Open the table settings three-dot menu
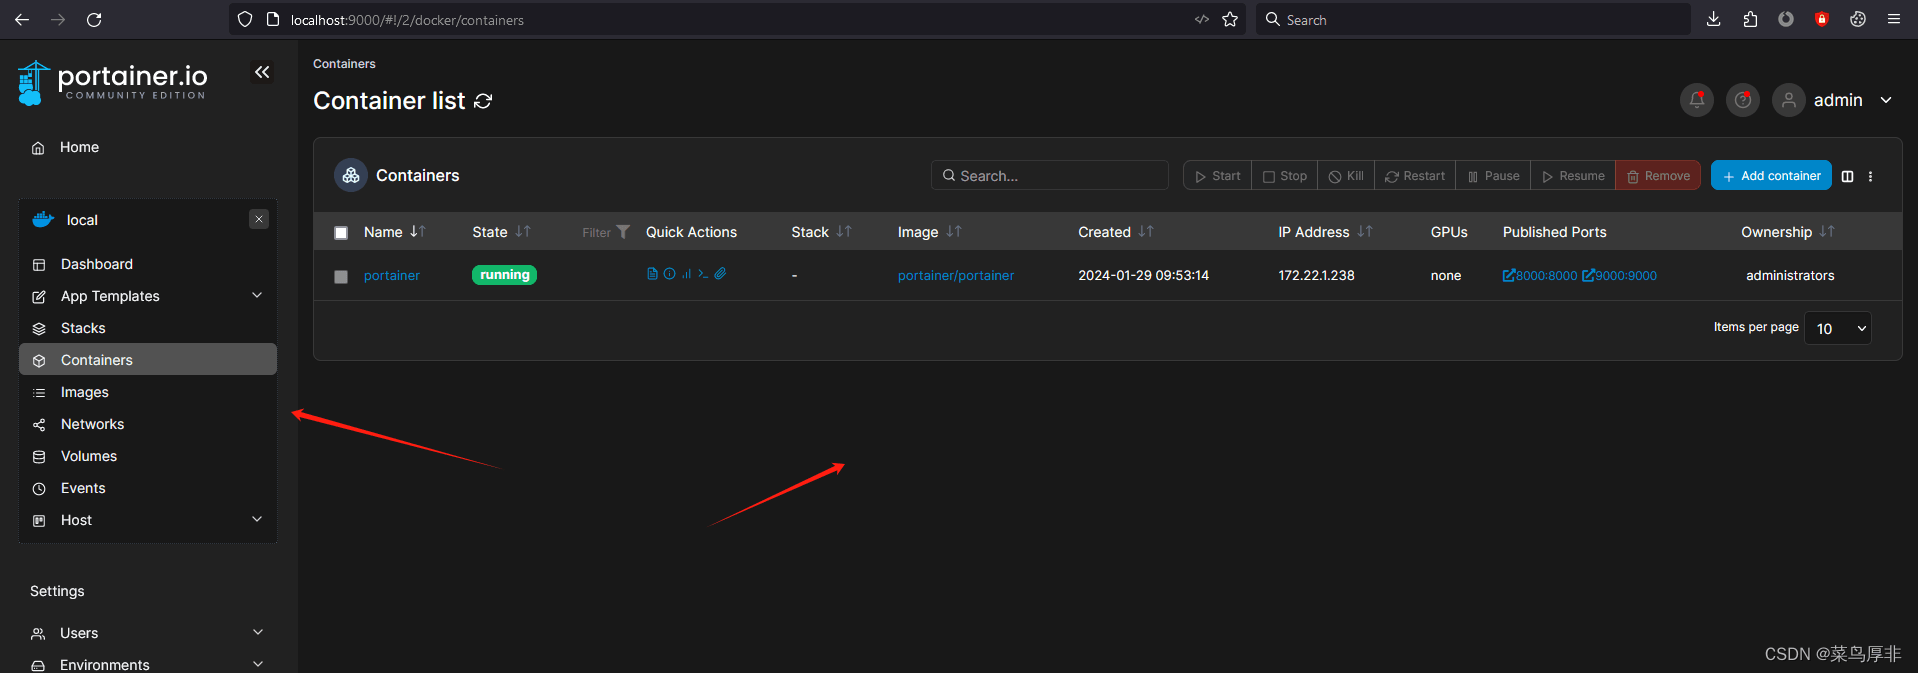The height and width of the screenshot is (673, 1918). pyautogui.click(x=1870, y=176)
